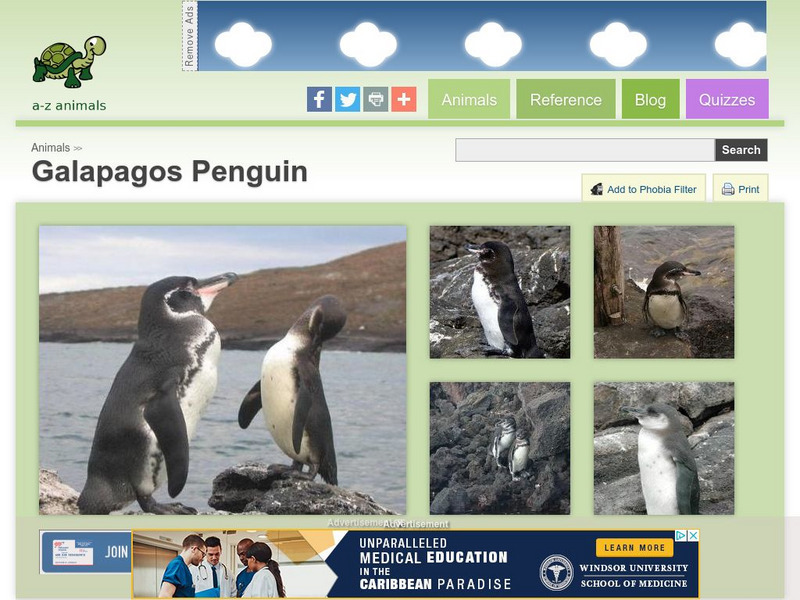Share the page via the Facebook icon
800x600 pixels.
click(x=319, y=99)
